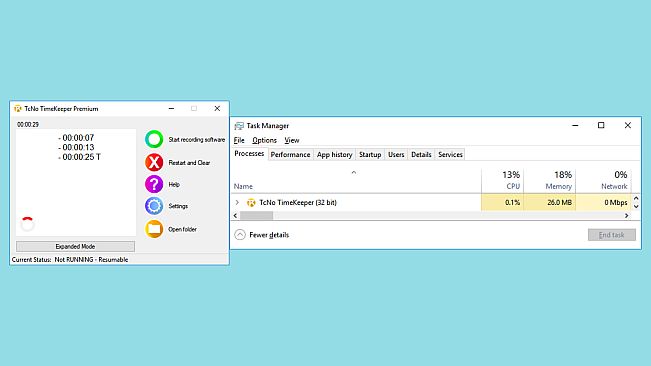The width and height of the screenshot is (651, 366).
Task: Click the red spinner icon in TimeKeeper
Action: (27, 224)
